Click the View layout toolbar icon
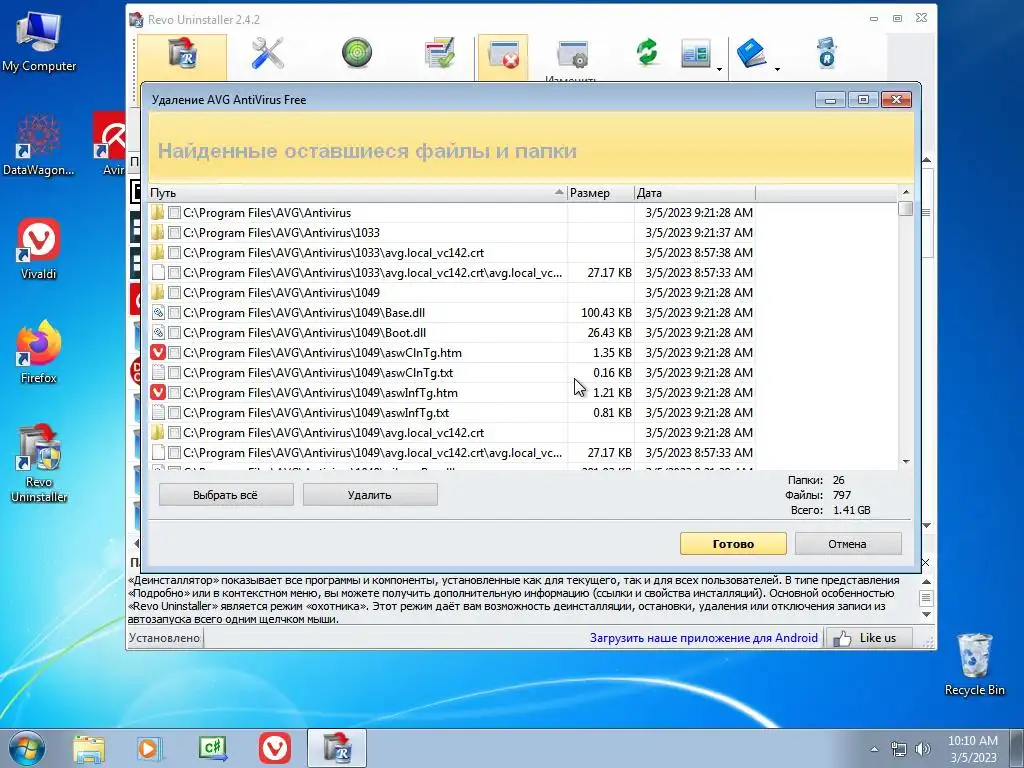 pos(696,54)
